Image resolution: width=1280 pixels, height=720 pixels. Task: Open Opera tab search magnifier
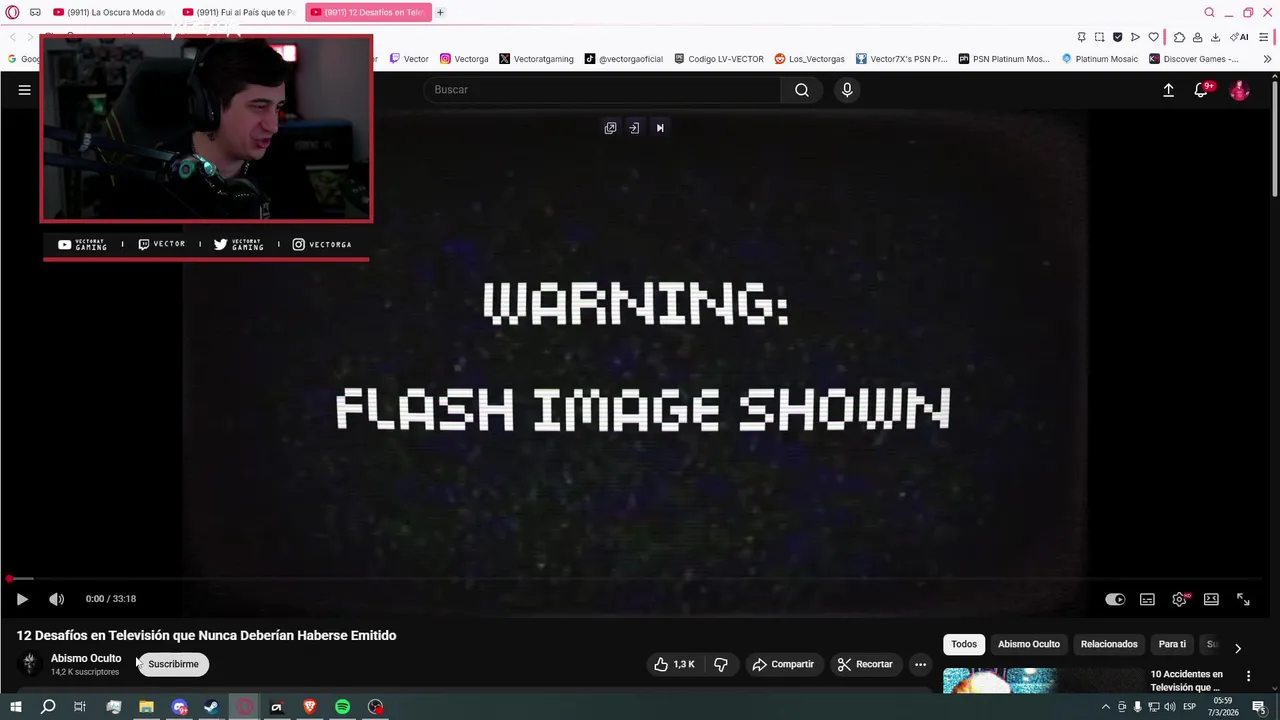[1209, 12]
